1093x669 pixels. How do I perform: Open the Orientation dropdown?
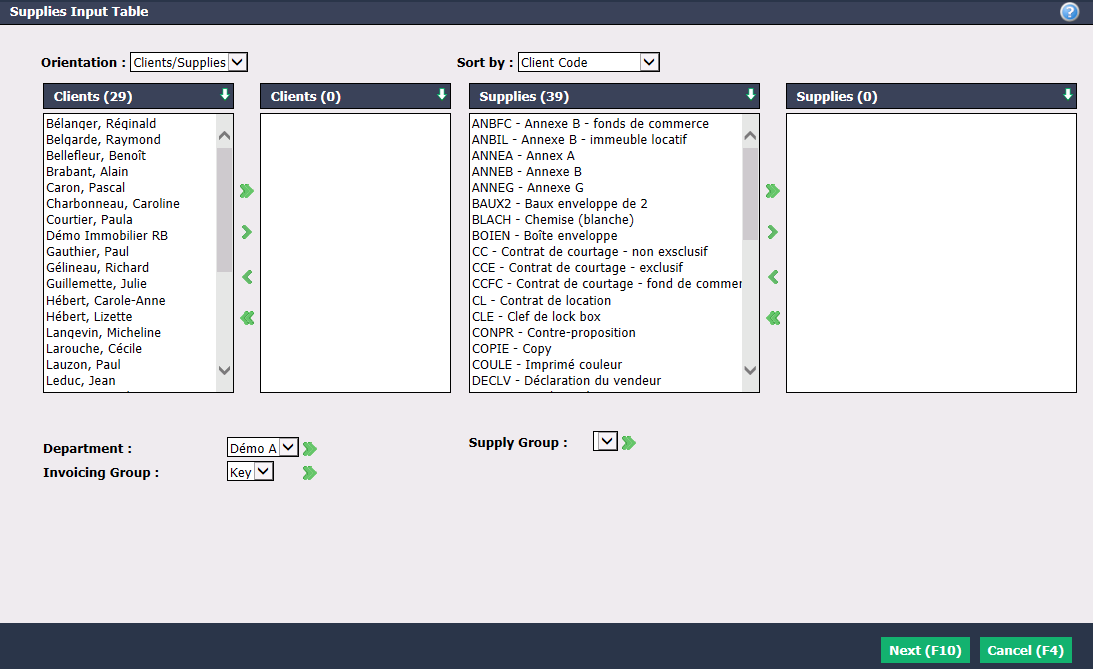(x=189, y=62)
